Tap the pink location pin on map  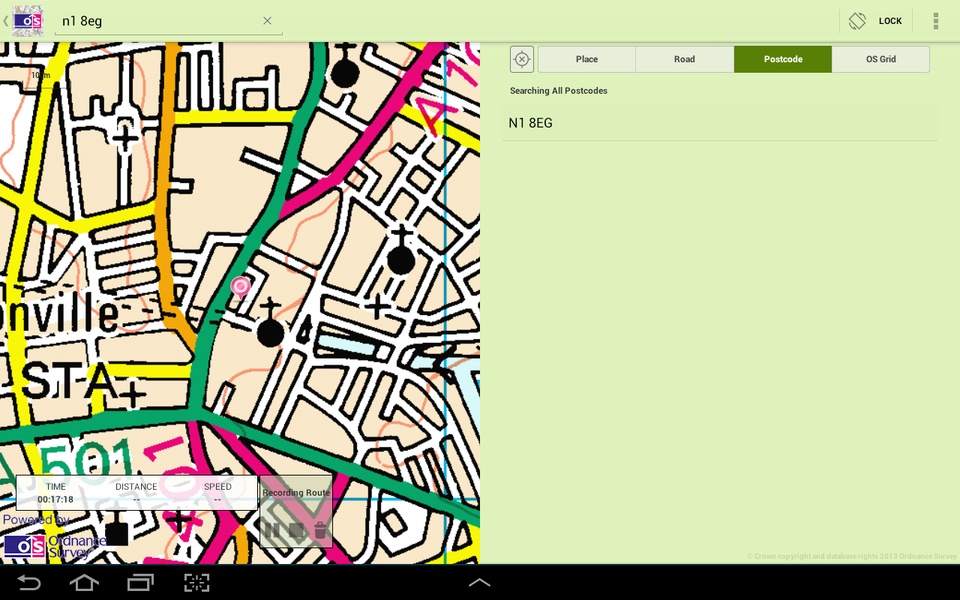[240, 287]
